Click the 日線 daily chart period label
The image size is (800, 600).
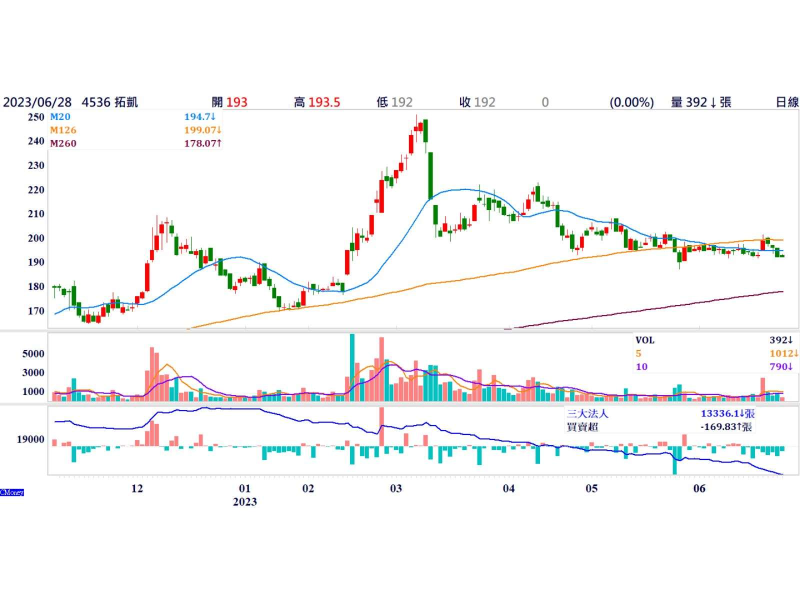786,102
